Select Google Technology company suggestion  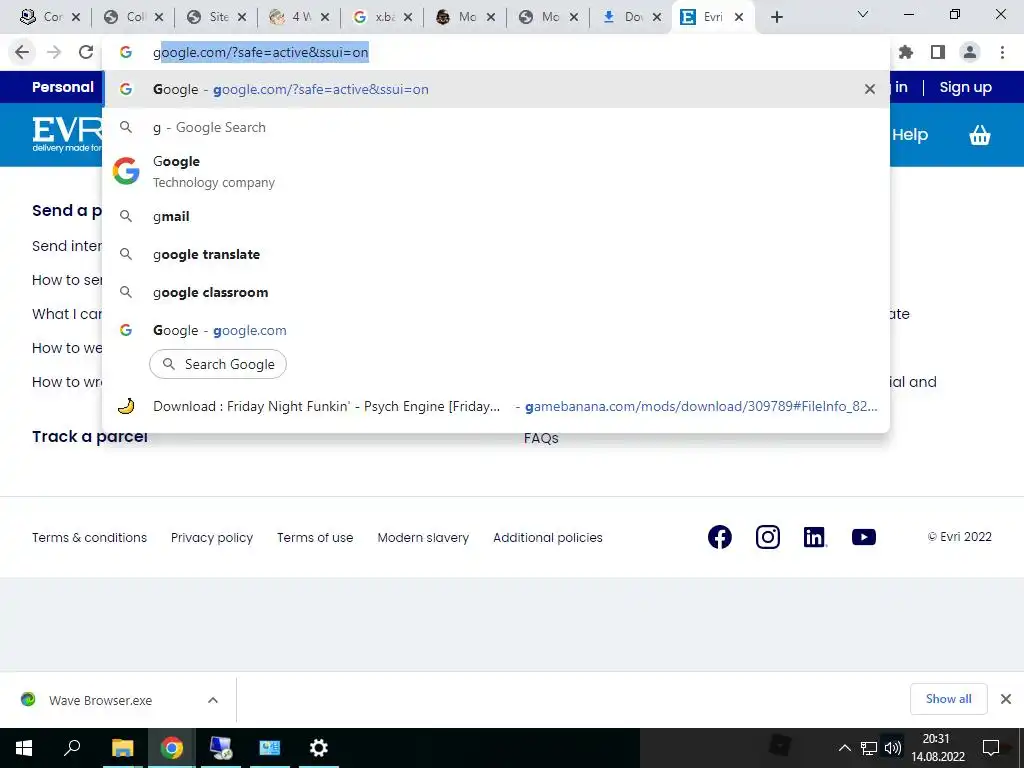[x=496, y=171]
